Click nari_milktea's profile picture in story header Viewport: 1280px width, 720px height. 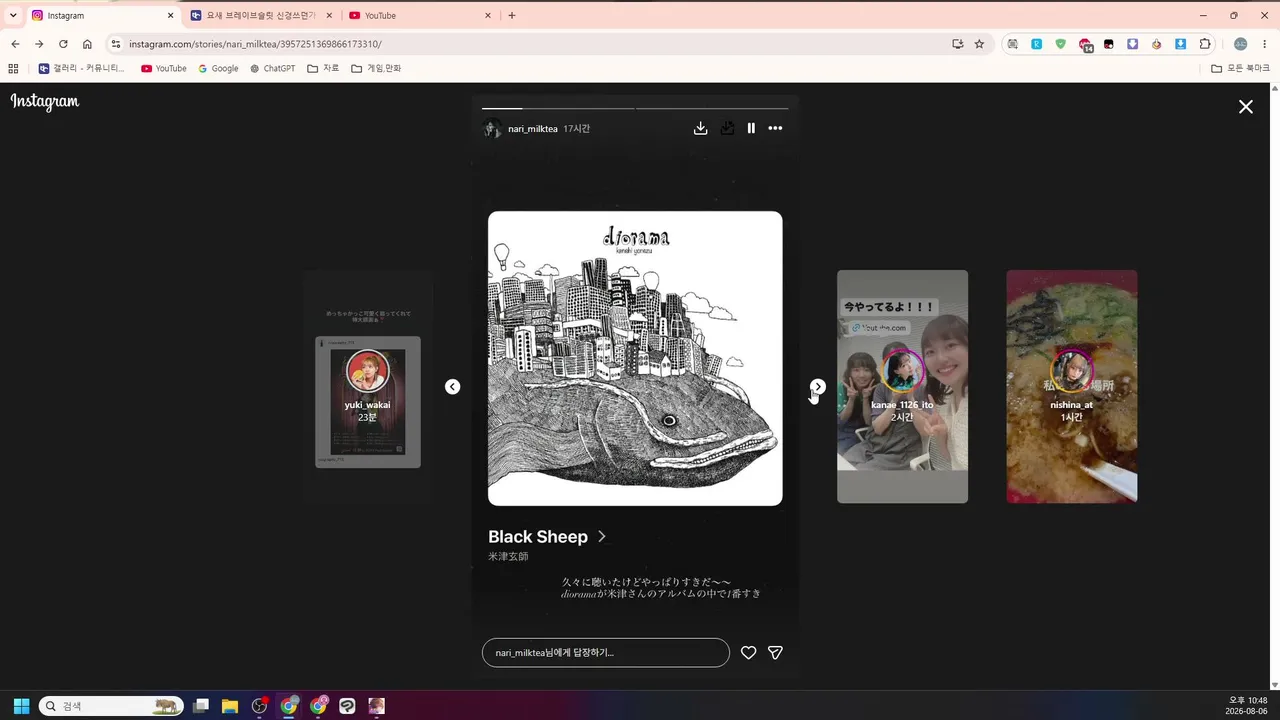(x=492, y=128)
